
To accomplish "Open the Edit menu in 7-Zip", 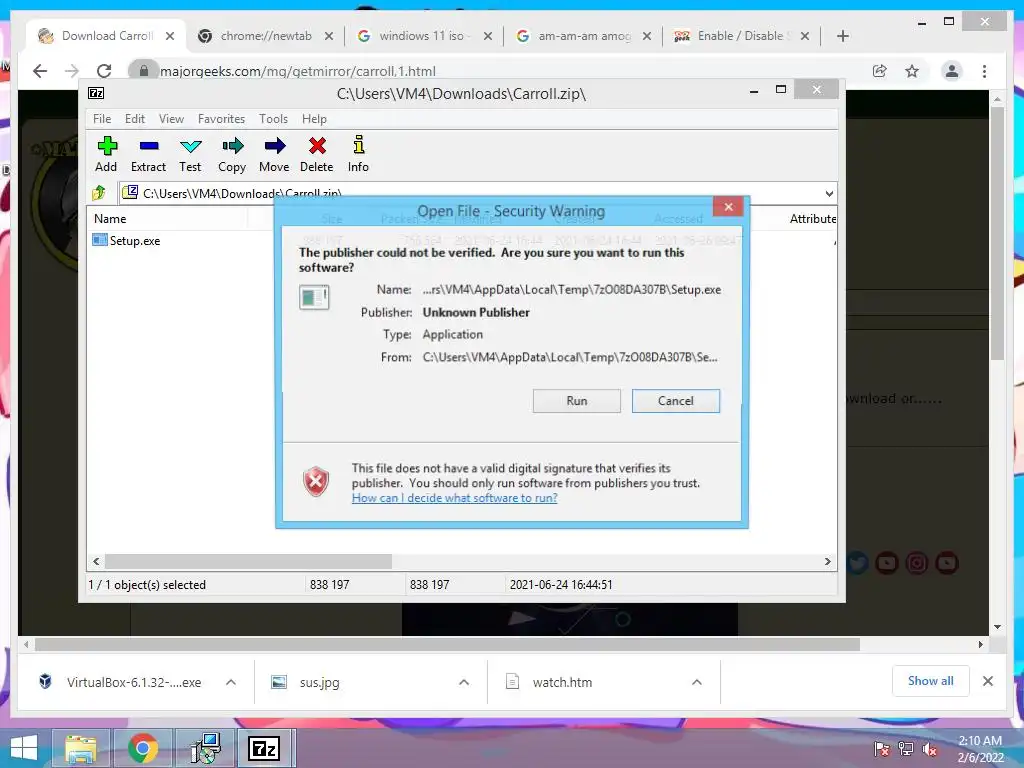I will pos(135,119).
